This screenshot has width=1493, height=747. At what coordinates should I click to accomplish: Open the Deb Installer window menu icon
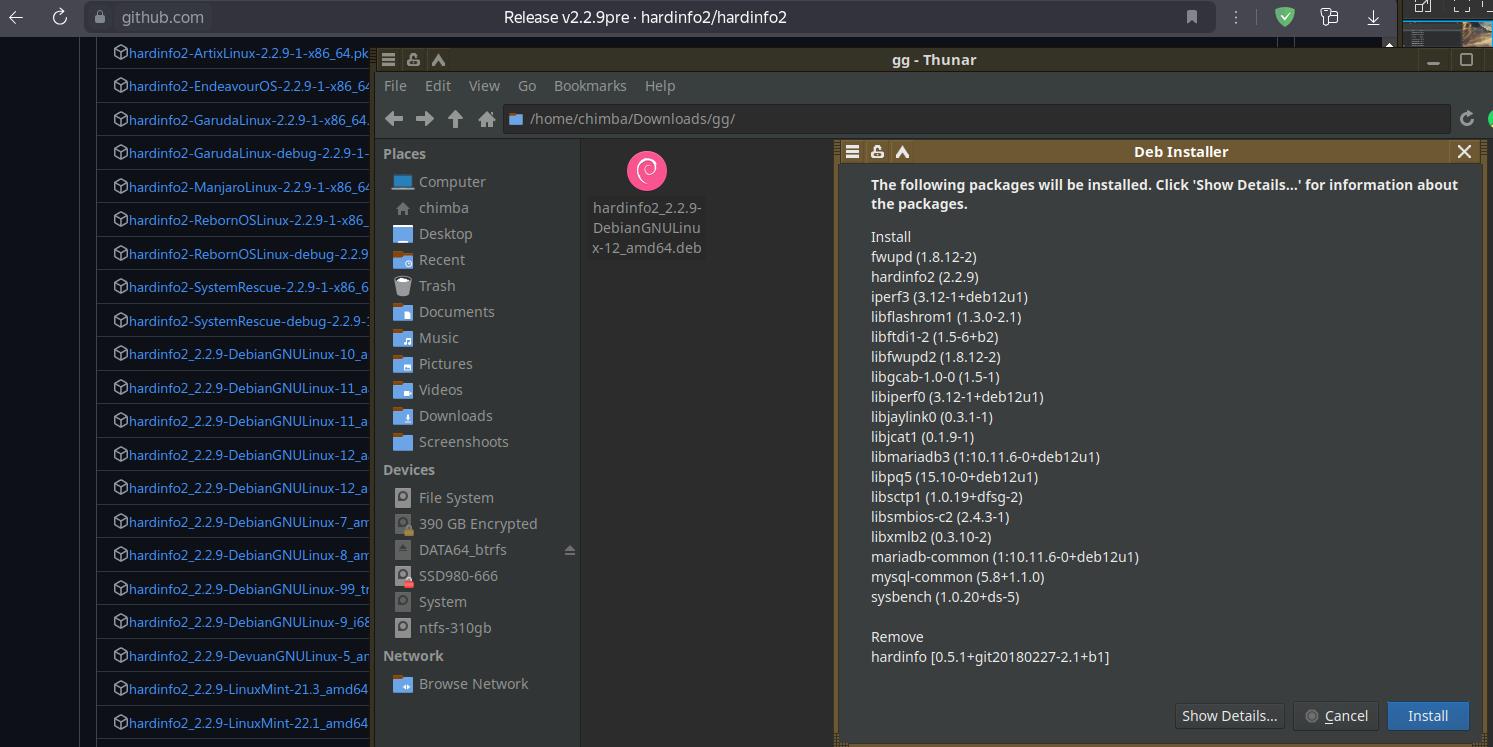853,152
